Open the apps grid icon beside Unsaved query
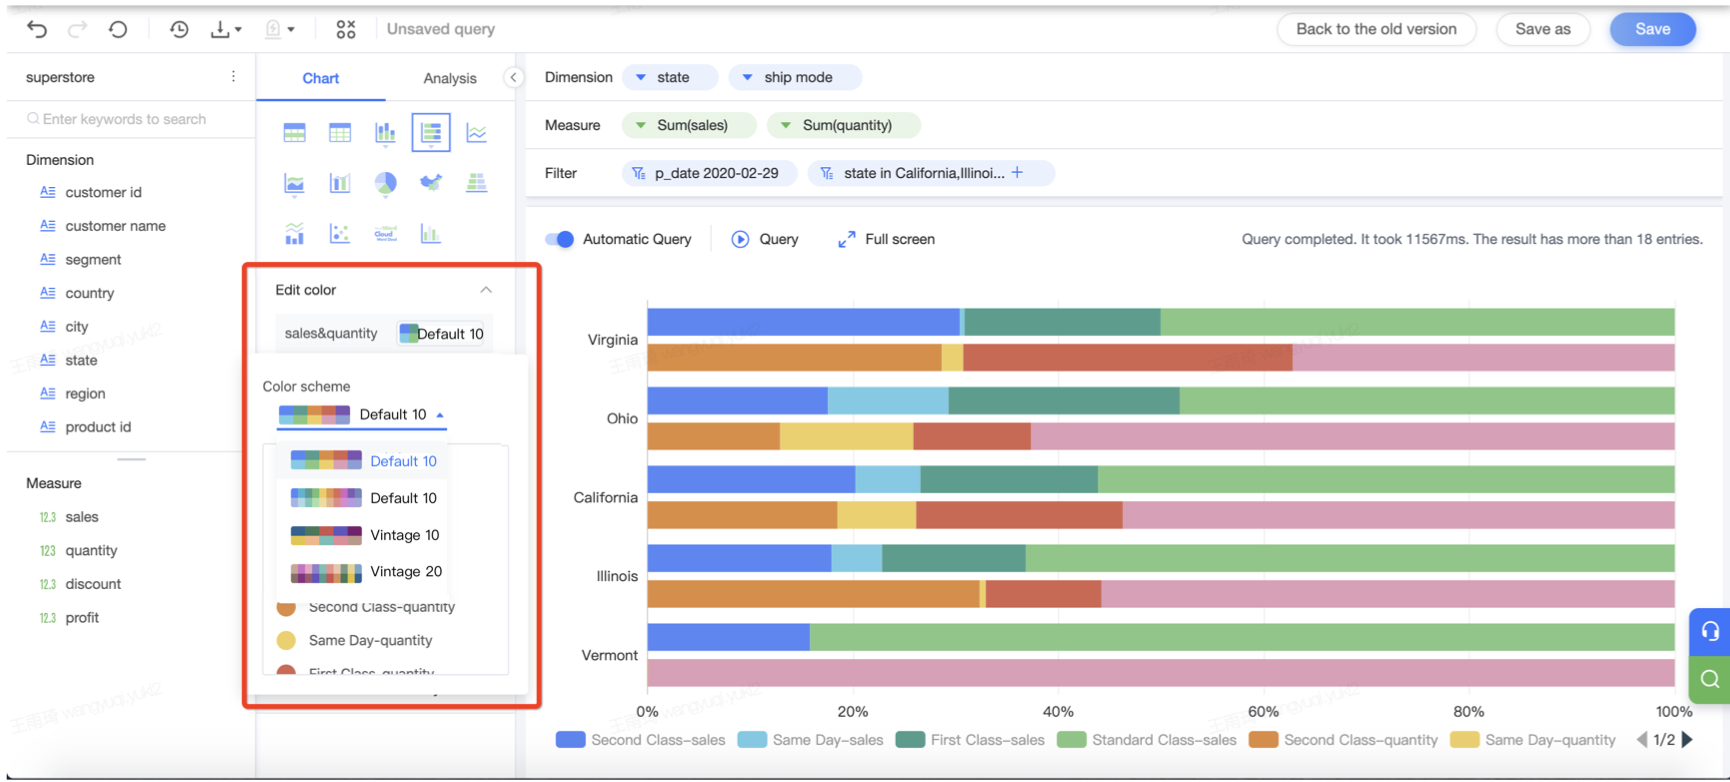The image size is (1730, 782). [346, 29]
